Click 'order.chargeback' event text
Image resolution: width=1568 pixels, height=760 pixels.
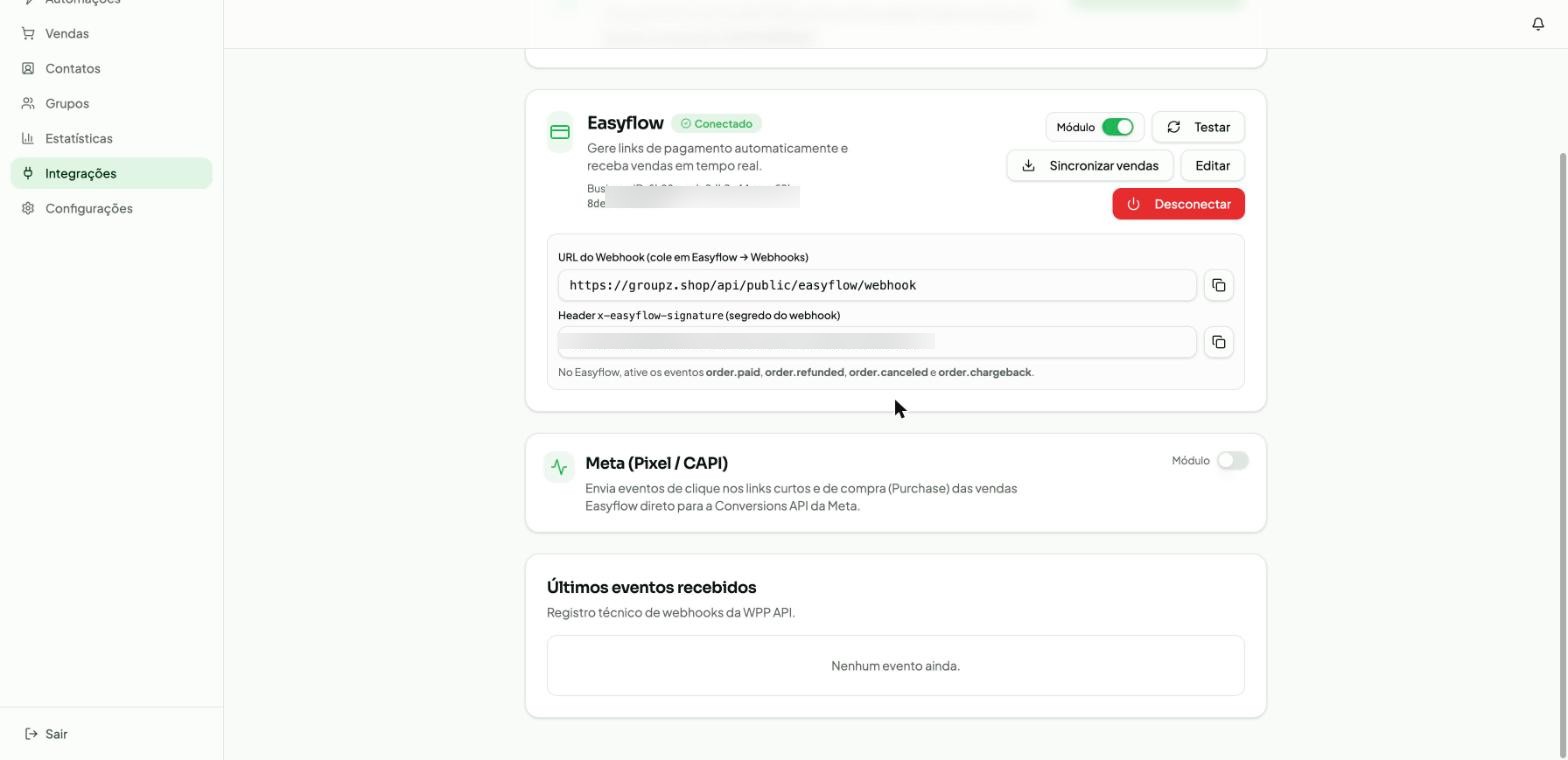coord(984,372)
